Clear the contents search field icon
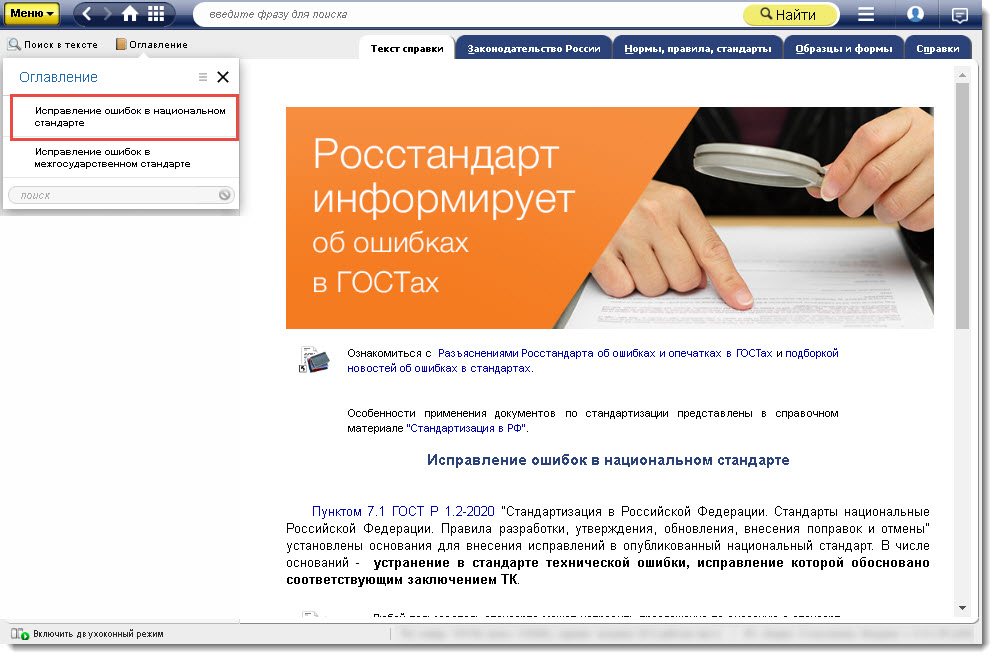997x659 pixels. (224, 195)
